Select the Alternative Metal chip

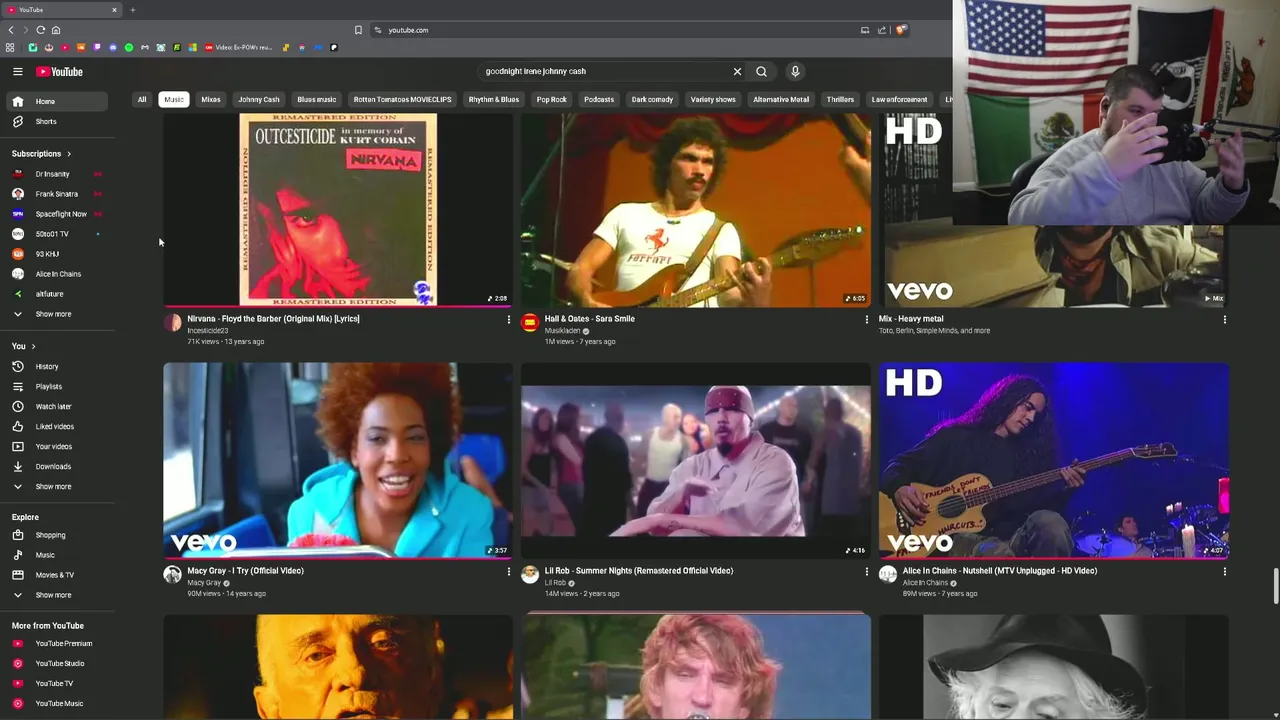point(781,99)
